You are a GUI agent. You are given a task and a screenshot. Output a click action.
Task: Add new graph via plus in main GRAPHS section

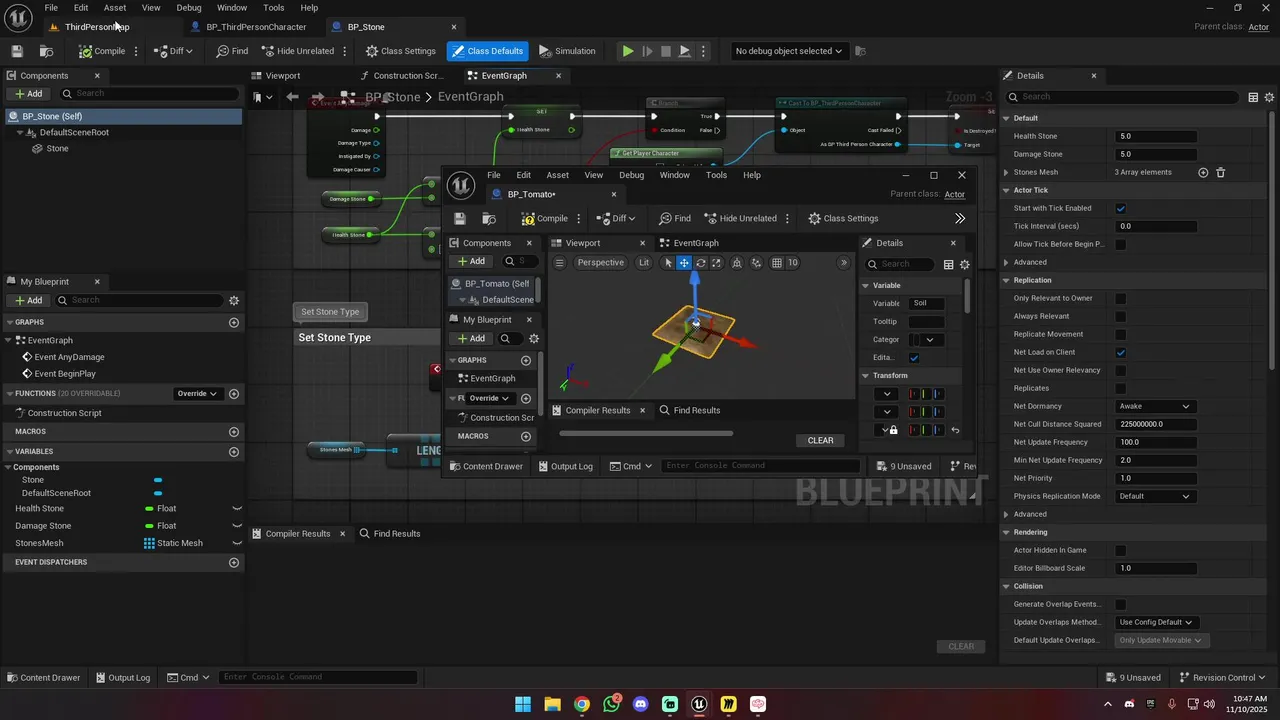click(x=234, y=322)
